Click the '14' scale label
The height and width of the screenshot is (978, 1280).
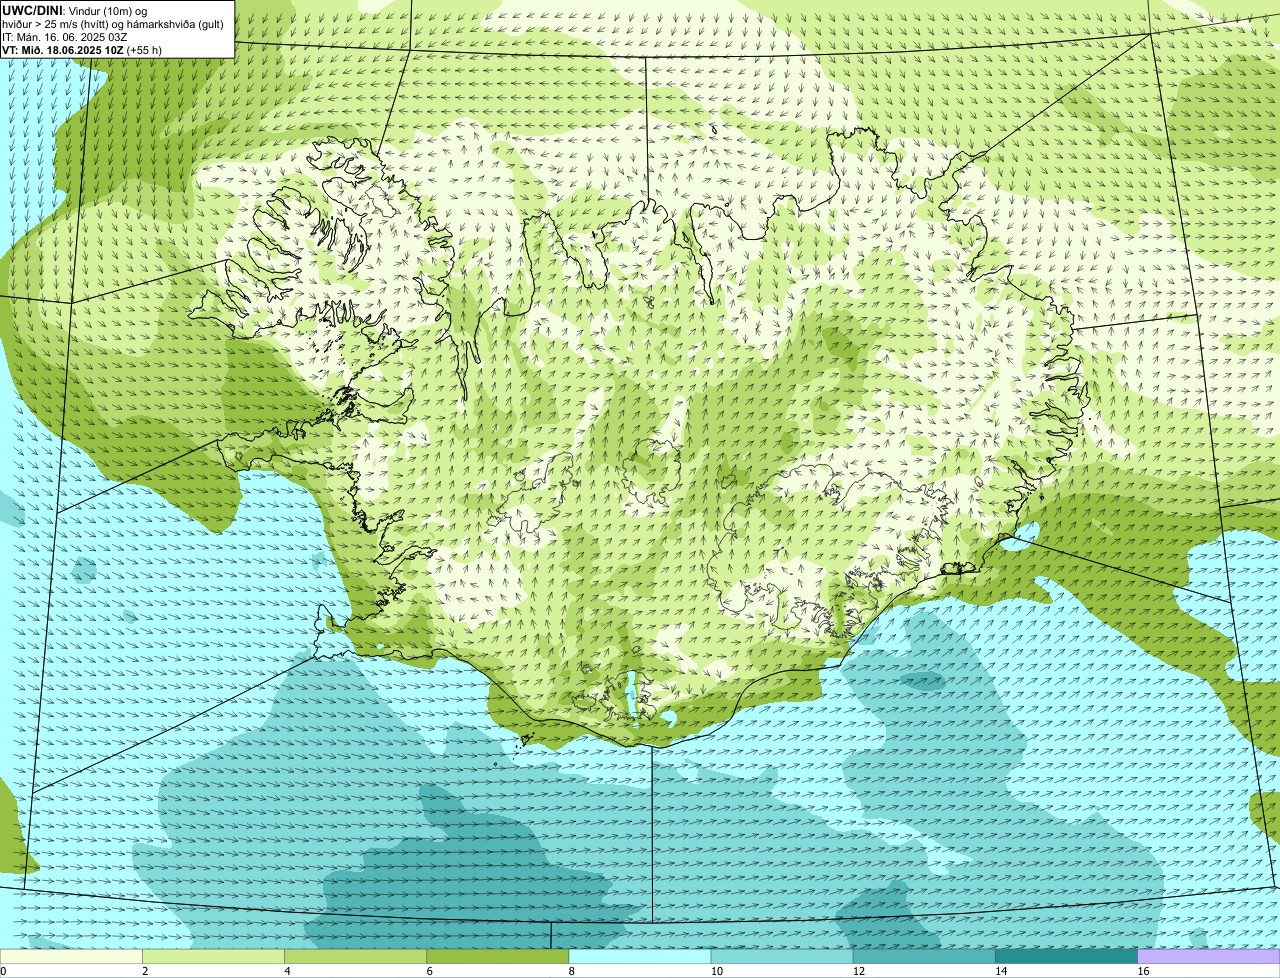pyautogui.click(x=1001, y=971)
